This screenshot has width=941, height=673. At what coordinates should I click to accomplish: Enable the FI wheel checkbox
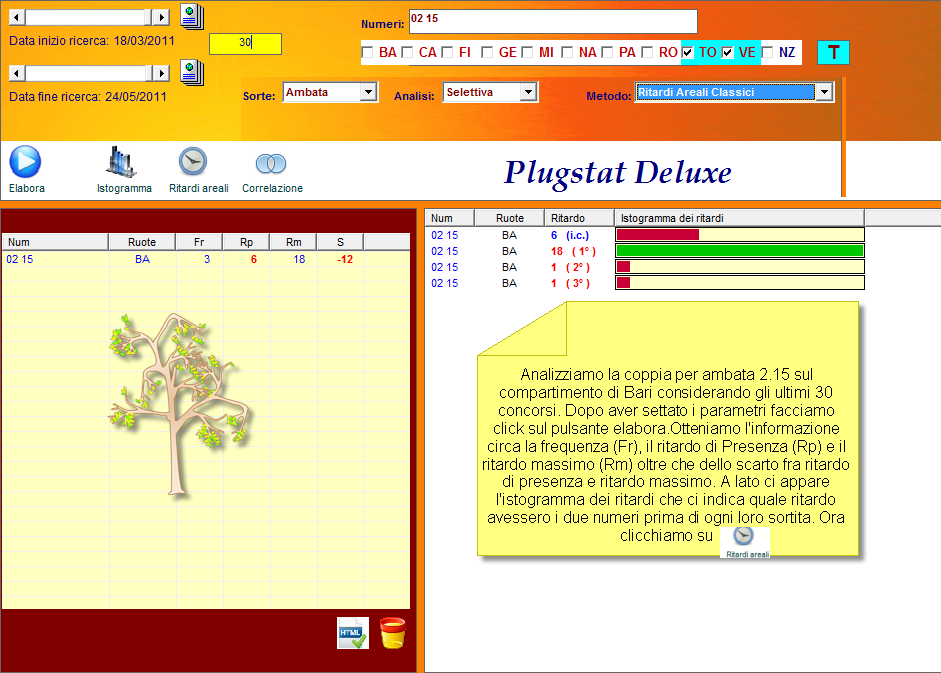(x=447, y=52)
